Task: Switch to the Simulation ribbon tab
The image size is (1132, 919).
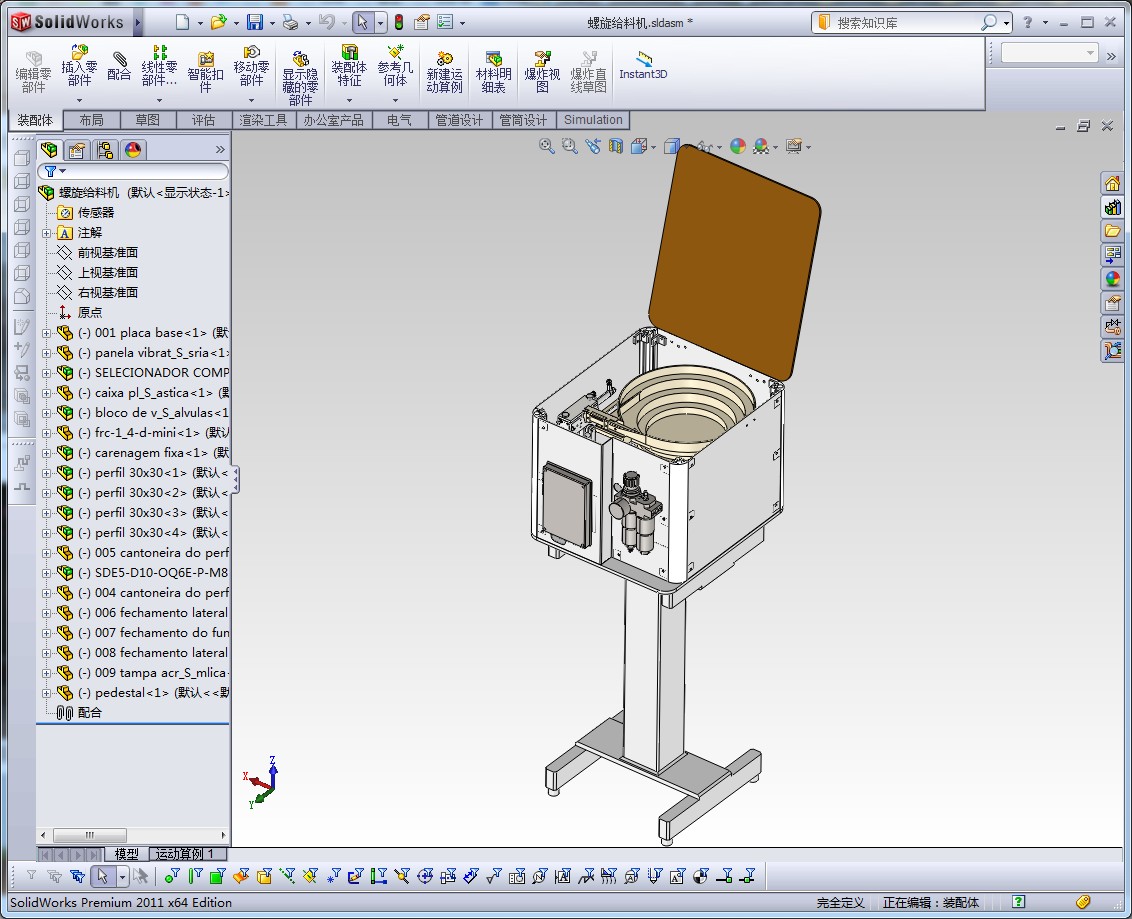Action: click(x=593, y=120)
